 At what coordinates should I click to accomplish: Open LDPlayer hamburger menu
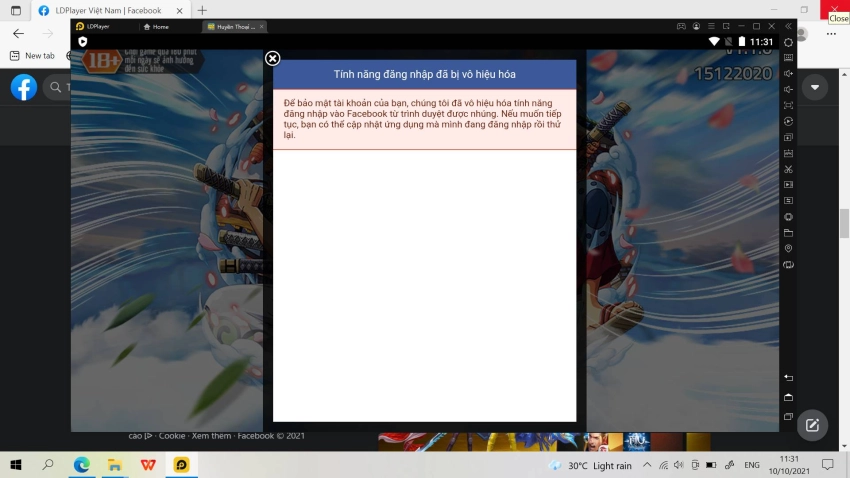[711, 26]
